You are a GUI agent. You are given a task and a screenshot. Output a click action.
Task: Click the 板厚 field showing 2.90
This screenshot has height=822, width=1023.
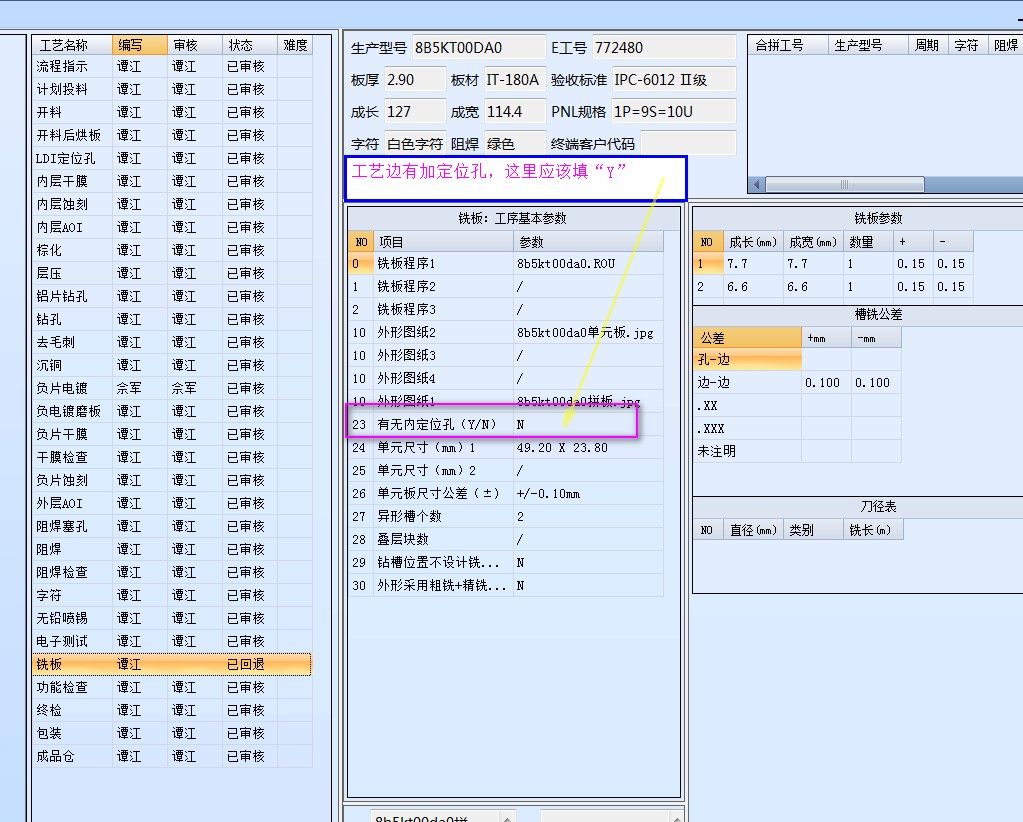point(415,80)
